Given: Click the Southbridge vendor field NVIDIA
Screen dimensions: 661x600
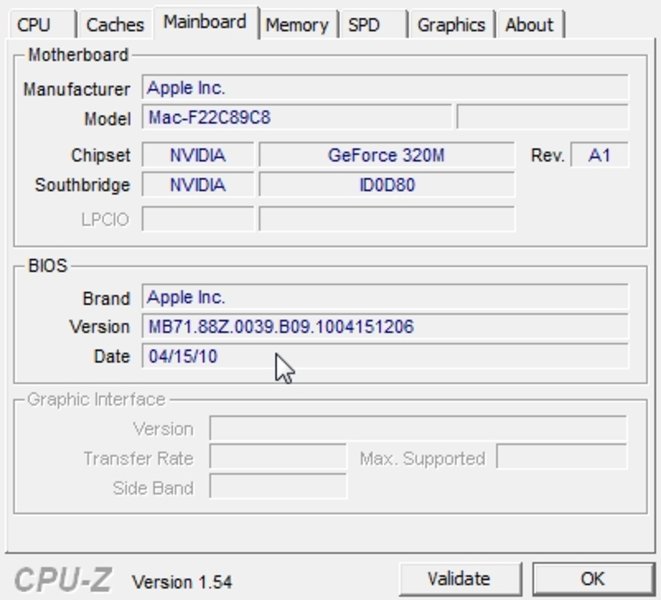Looking at the screenshot, I should (x=198, y=184).
